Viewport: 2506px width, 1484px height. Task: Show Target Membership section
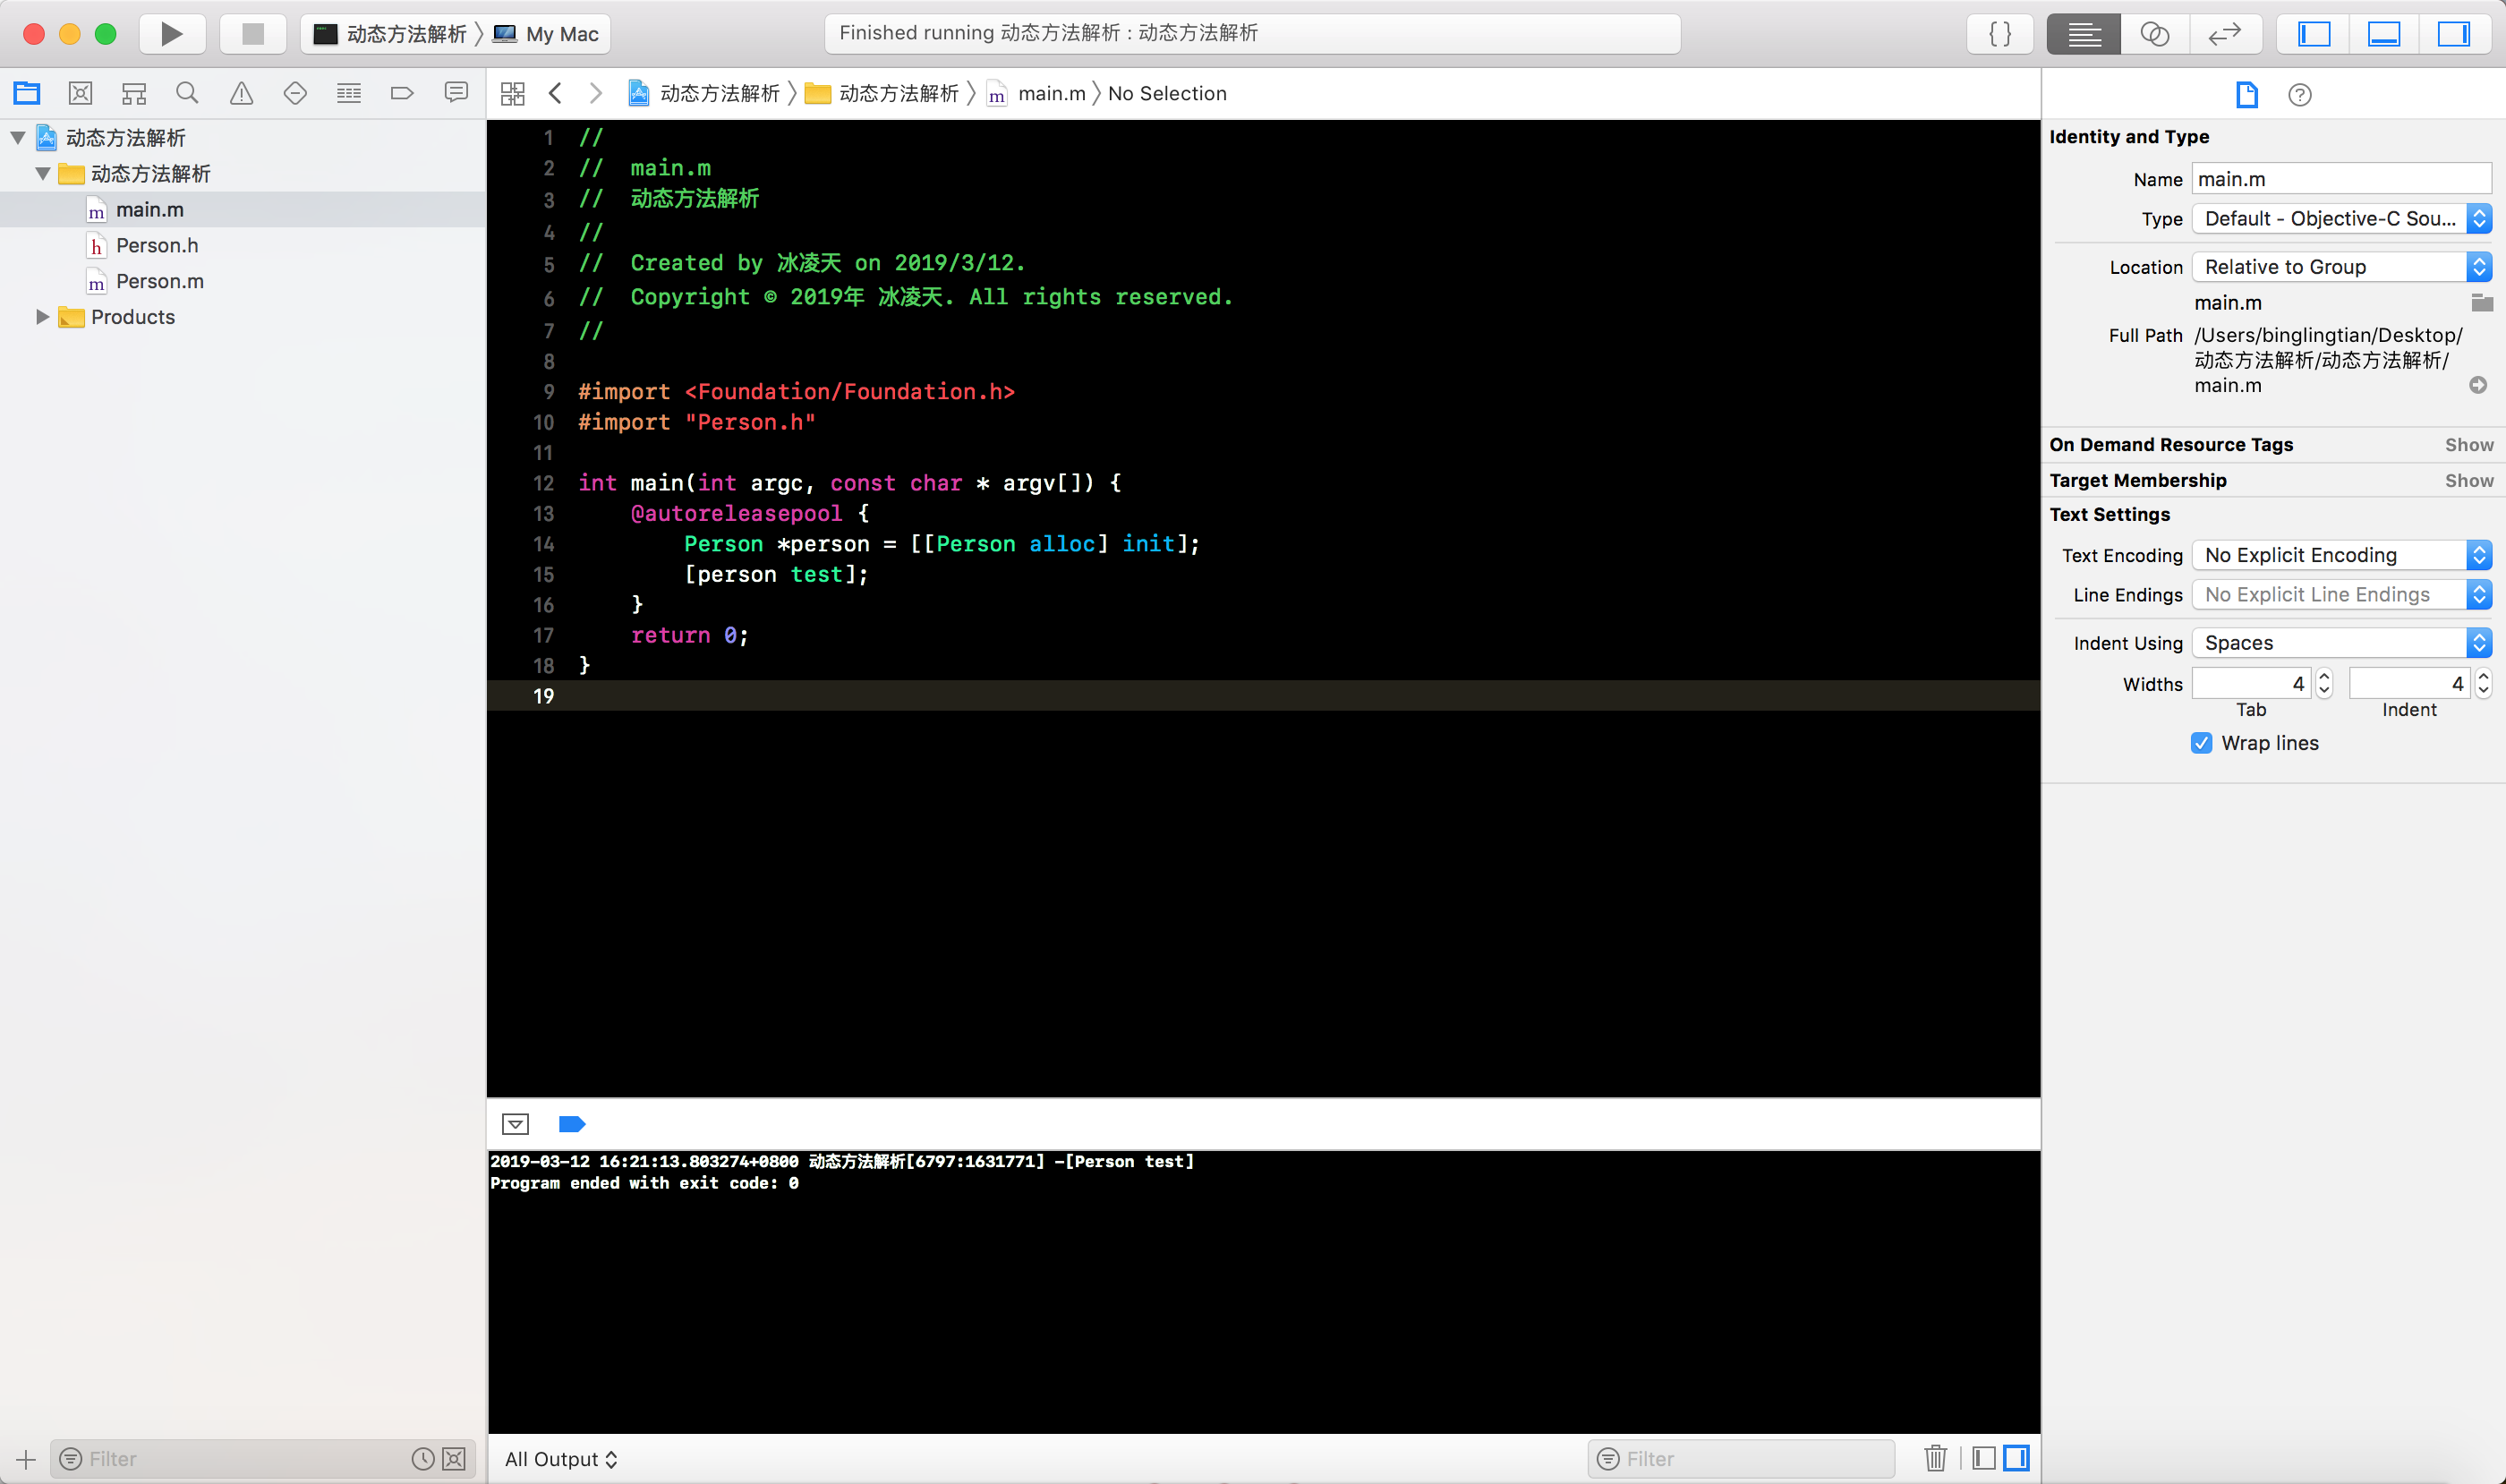pos(2468,481)
